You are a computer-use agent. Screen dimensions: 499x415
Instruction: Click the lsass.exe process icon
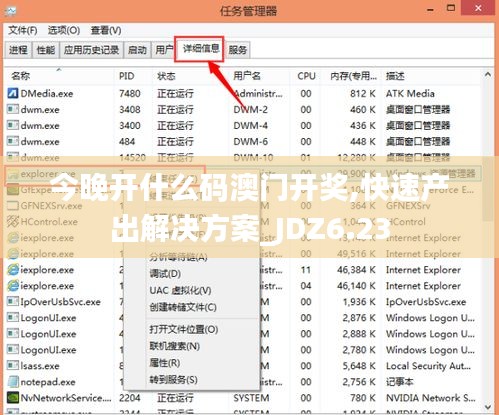(13, 366)
